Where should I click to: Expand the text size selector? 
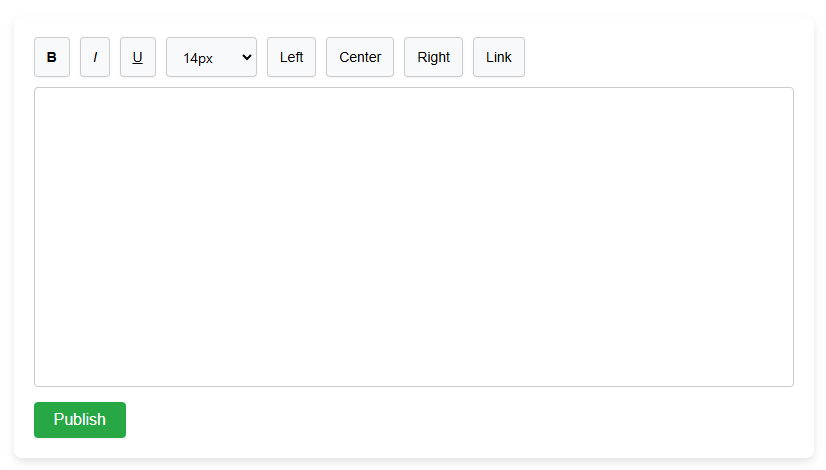pos(211,57)
